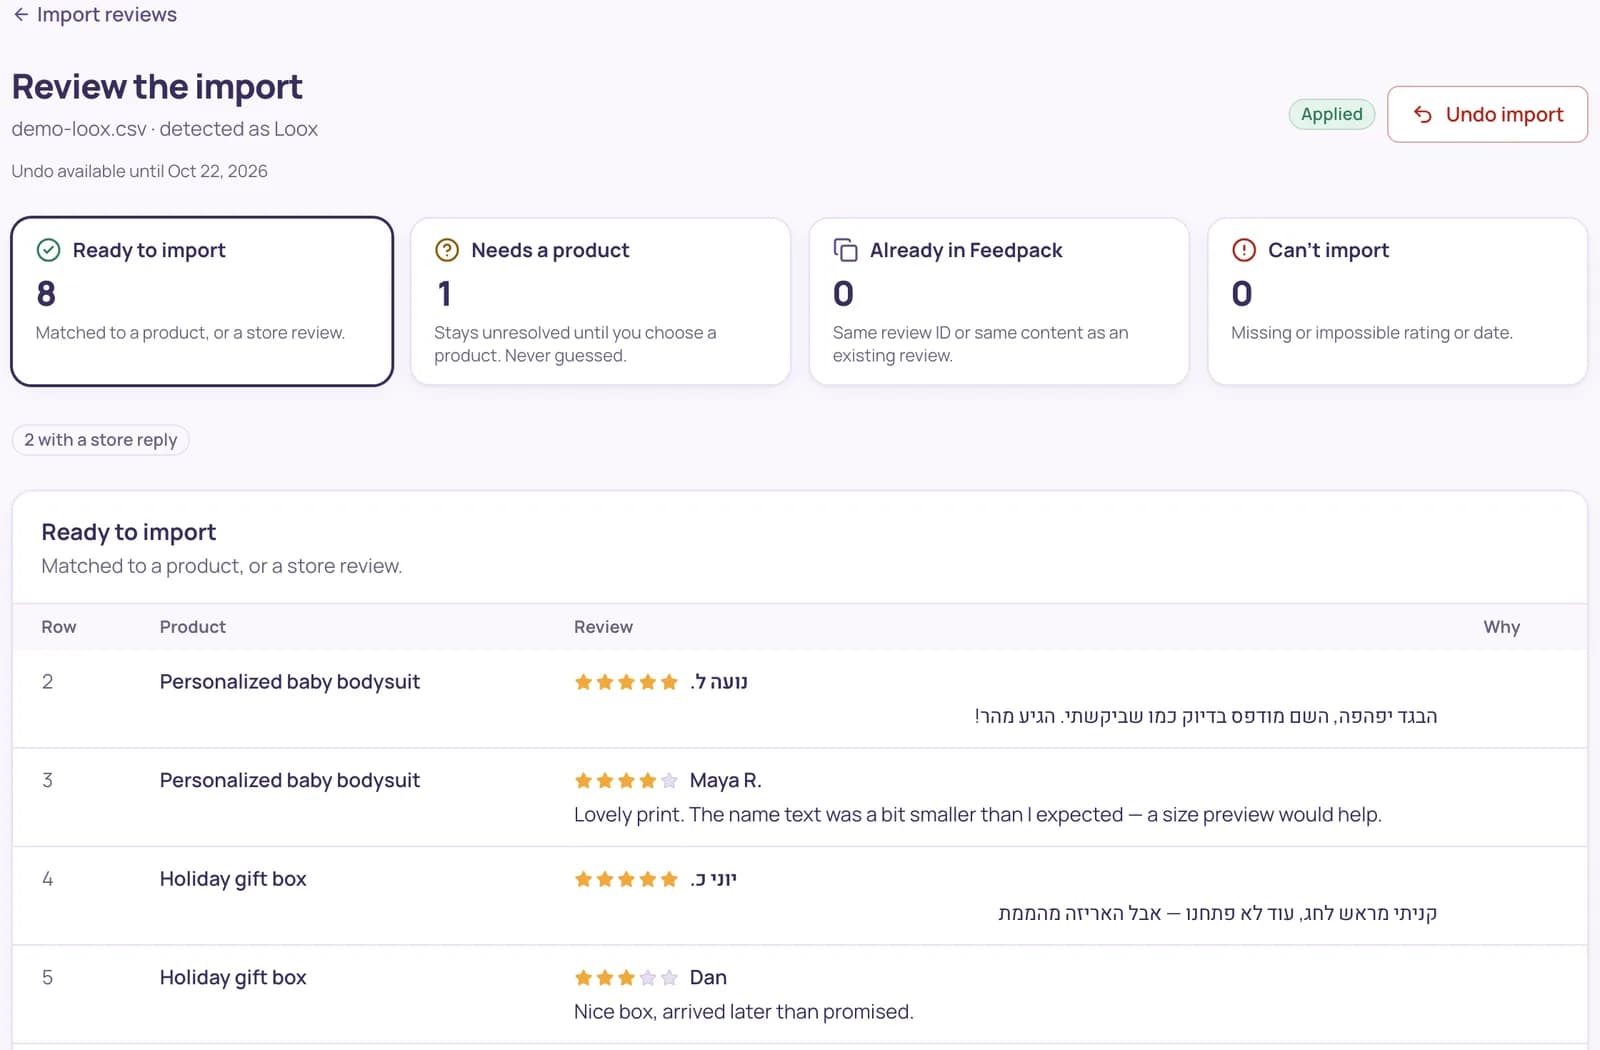1600x1050 pixels.
Task: Click reviewer name Maya R.
Action: coord(725,780)
